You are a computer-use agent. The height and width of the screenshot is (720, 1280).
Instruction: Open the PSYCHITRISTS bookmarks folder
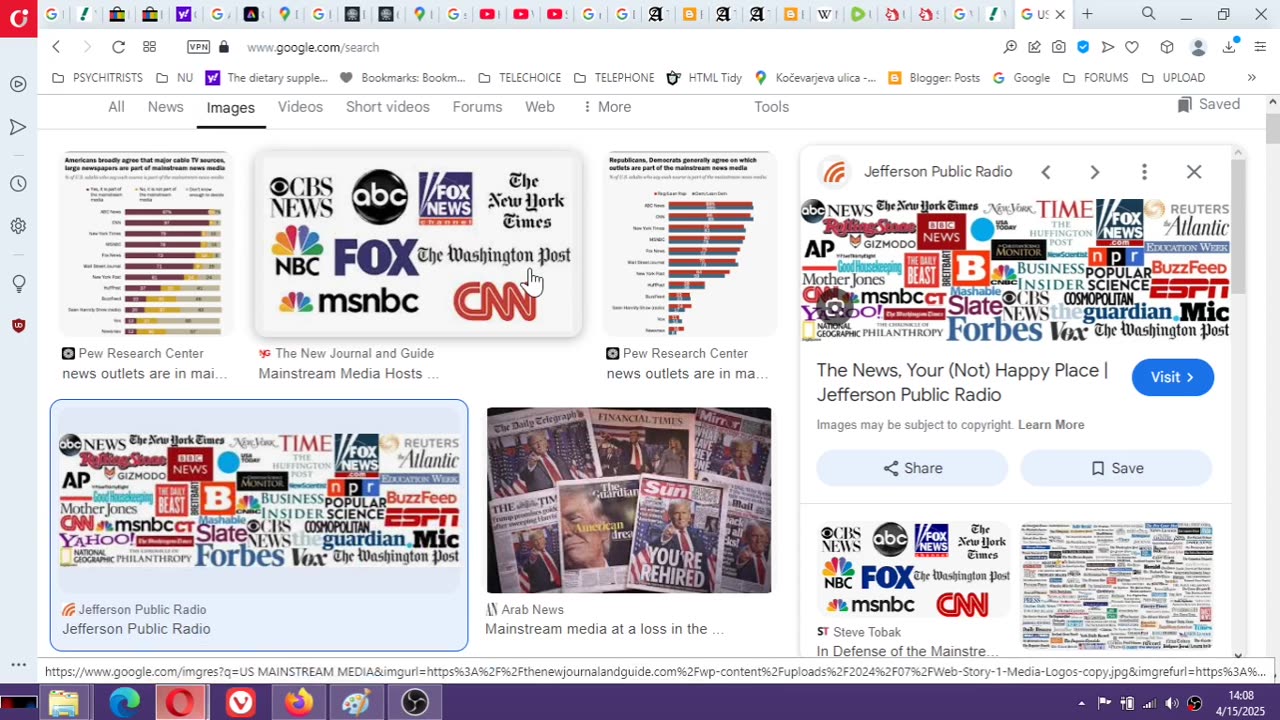coord(97,78)
